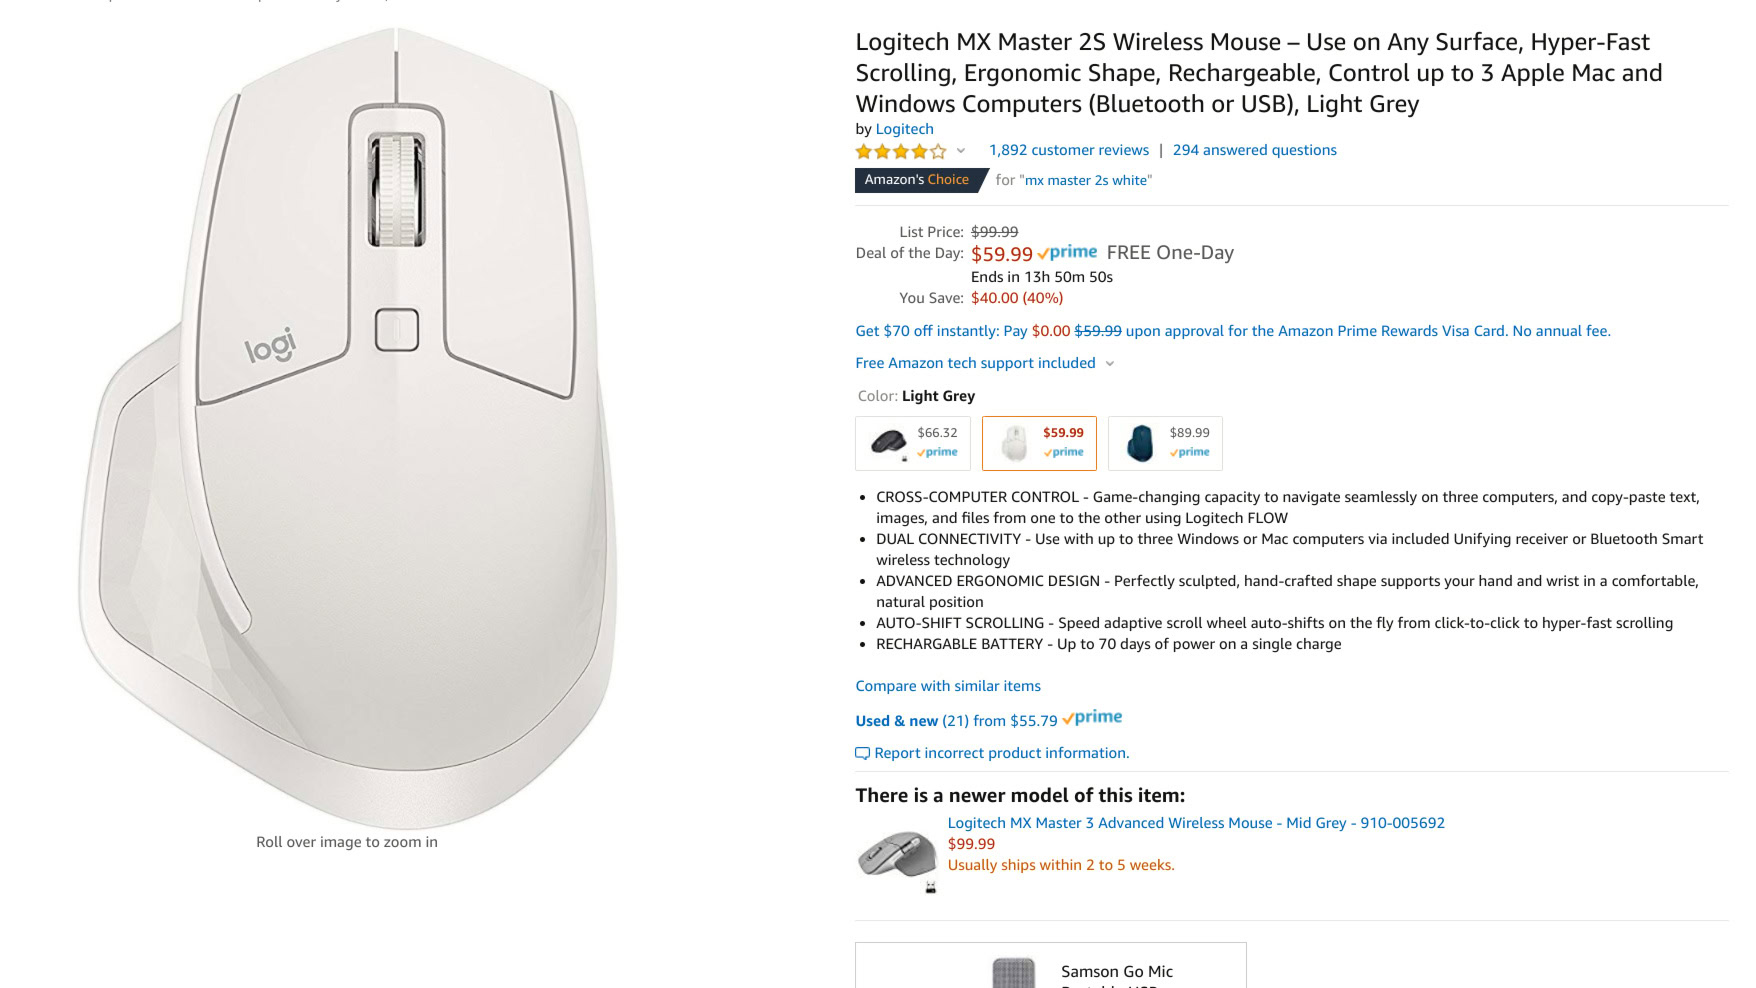
Task: Open 1,892 customer reviews link
Action: [1068, 150]
